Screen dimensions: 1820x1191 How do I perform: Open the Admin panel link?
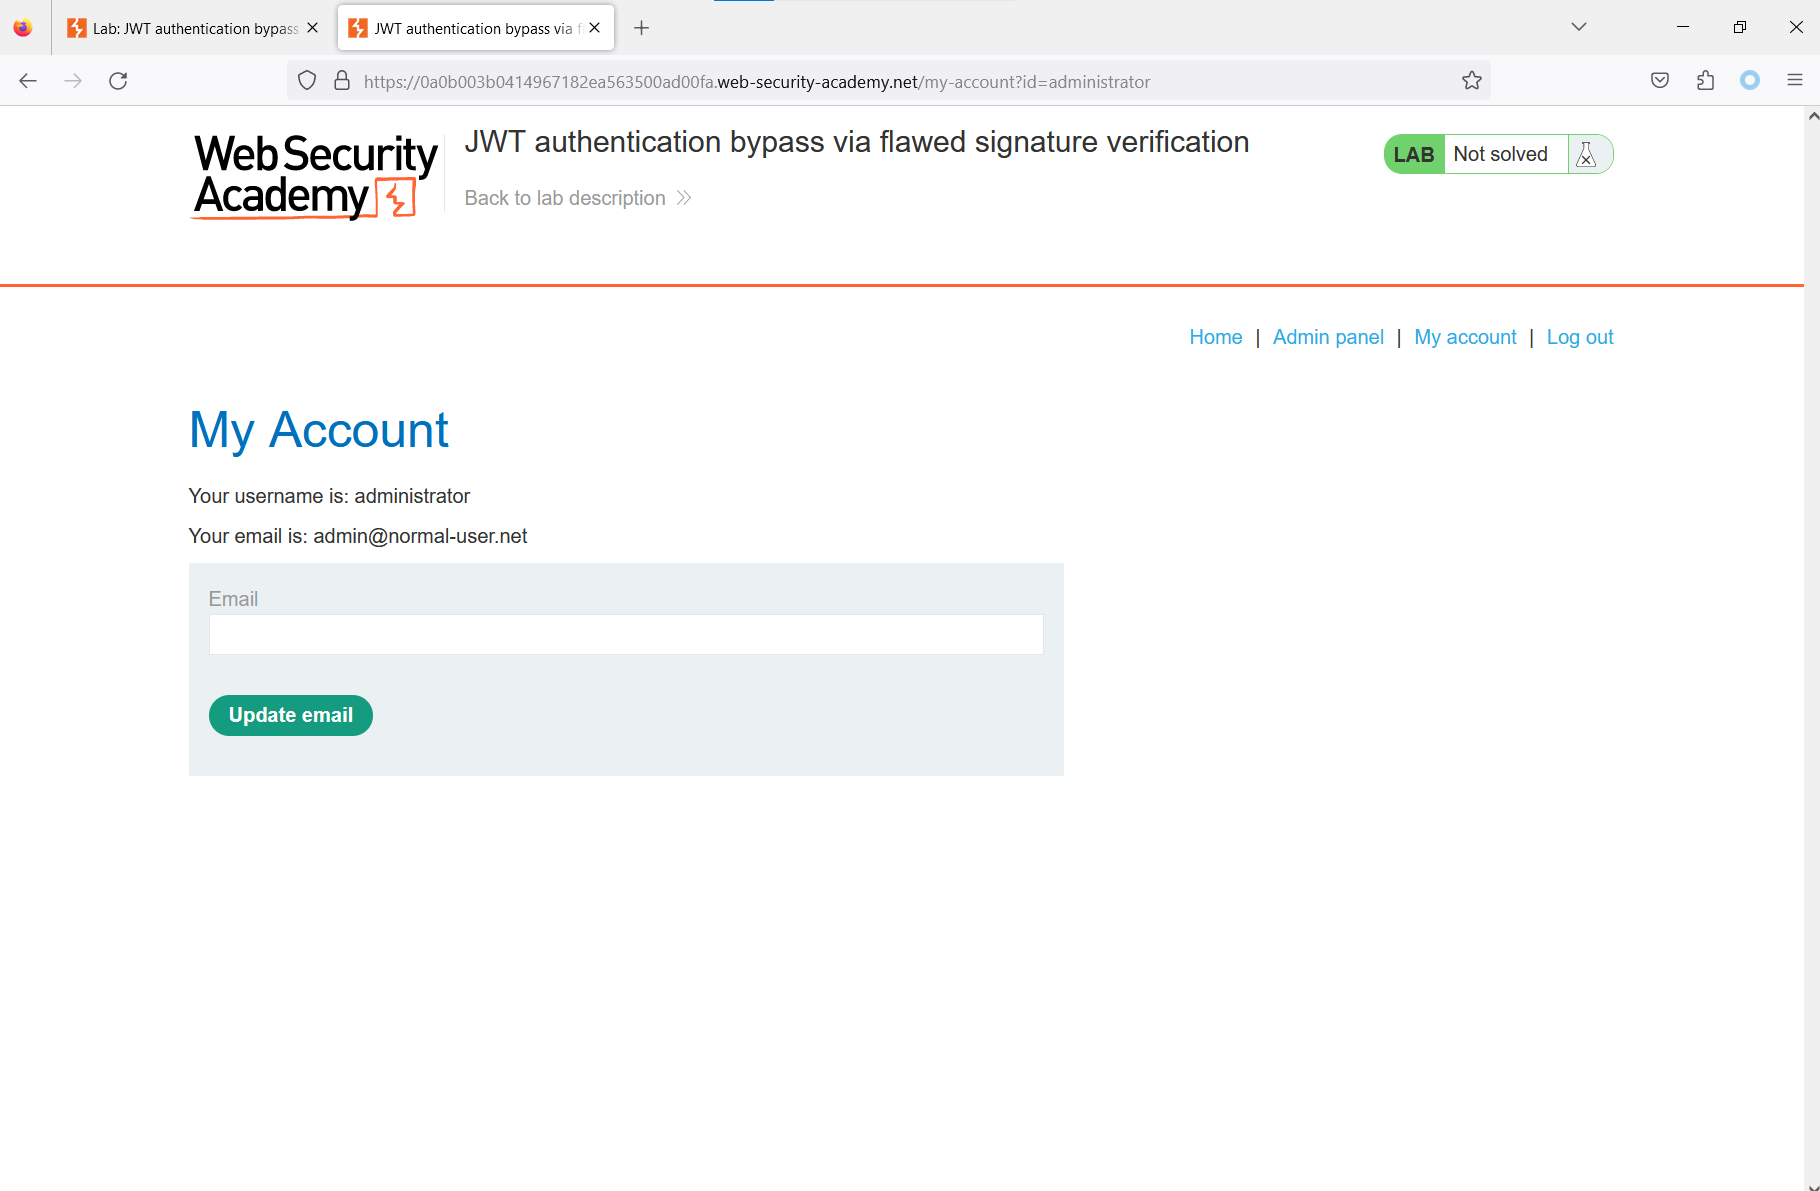pyautogui.click(x=1328, y=337)
